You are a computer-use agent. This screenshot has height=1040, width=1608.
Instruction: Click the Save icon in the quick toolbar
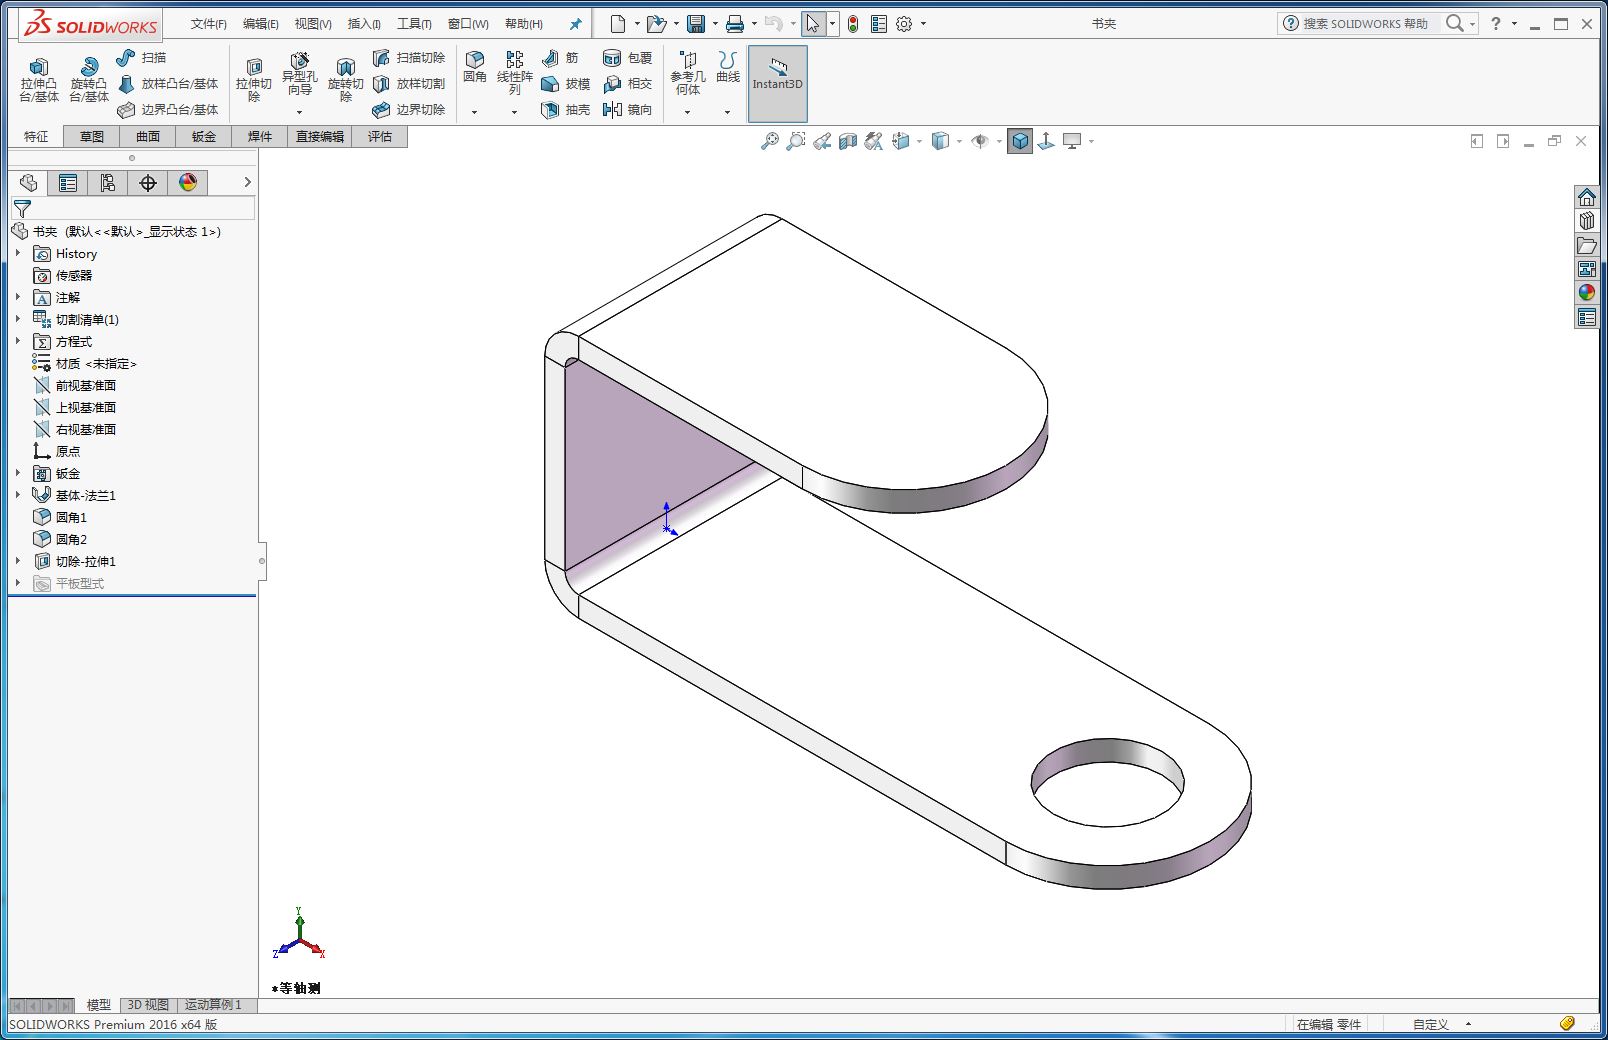tap(696, 24)
